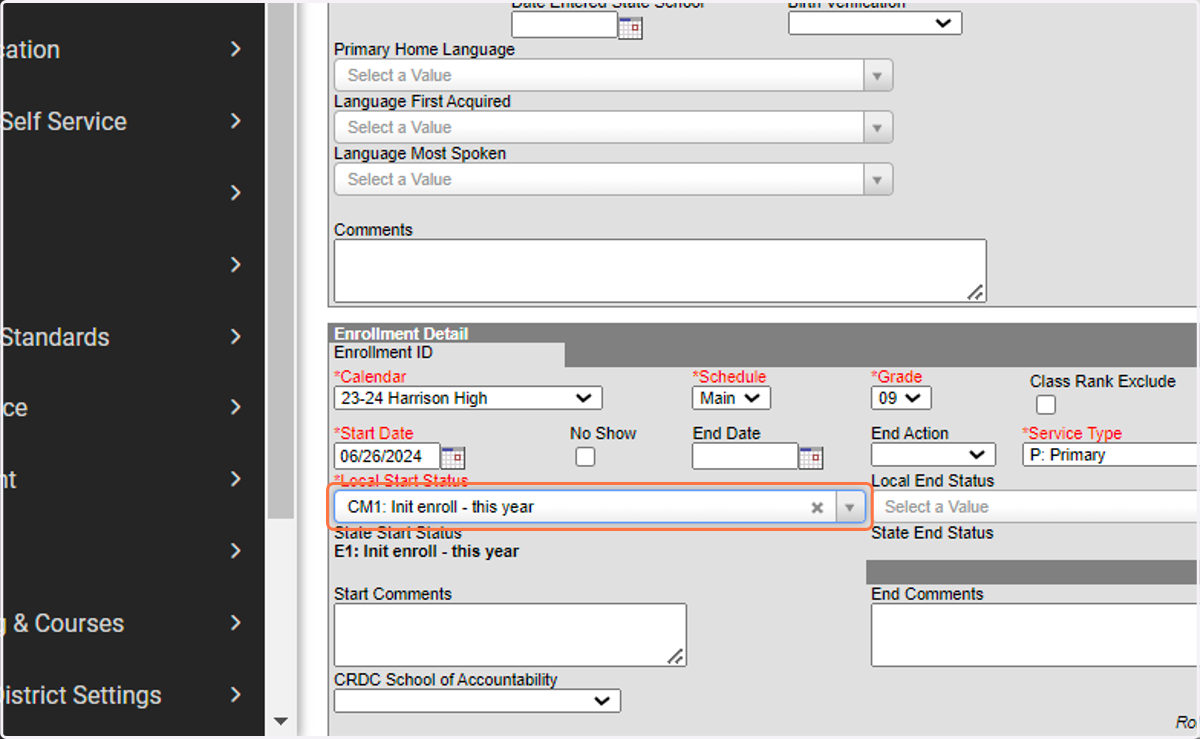Open the Service Type dropdown P: Primary
This screenshot has width=1200, height=739.
tap(1110, 455)
